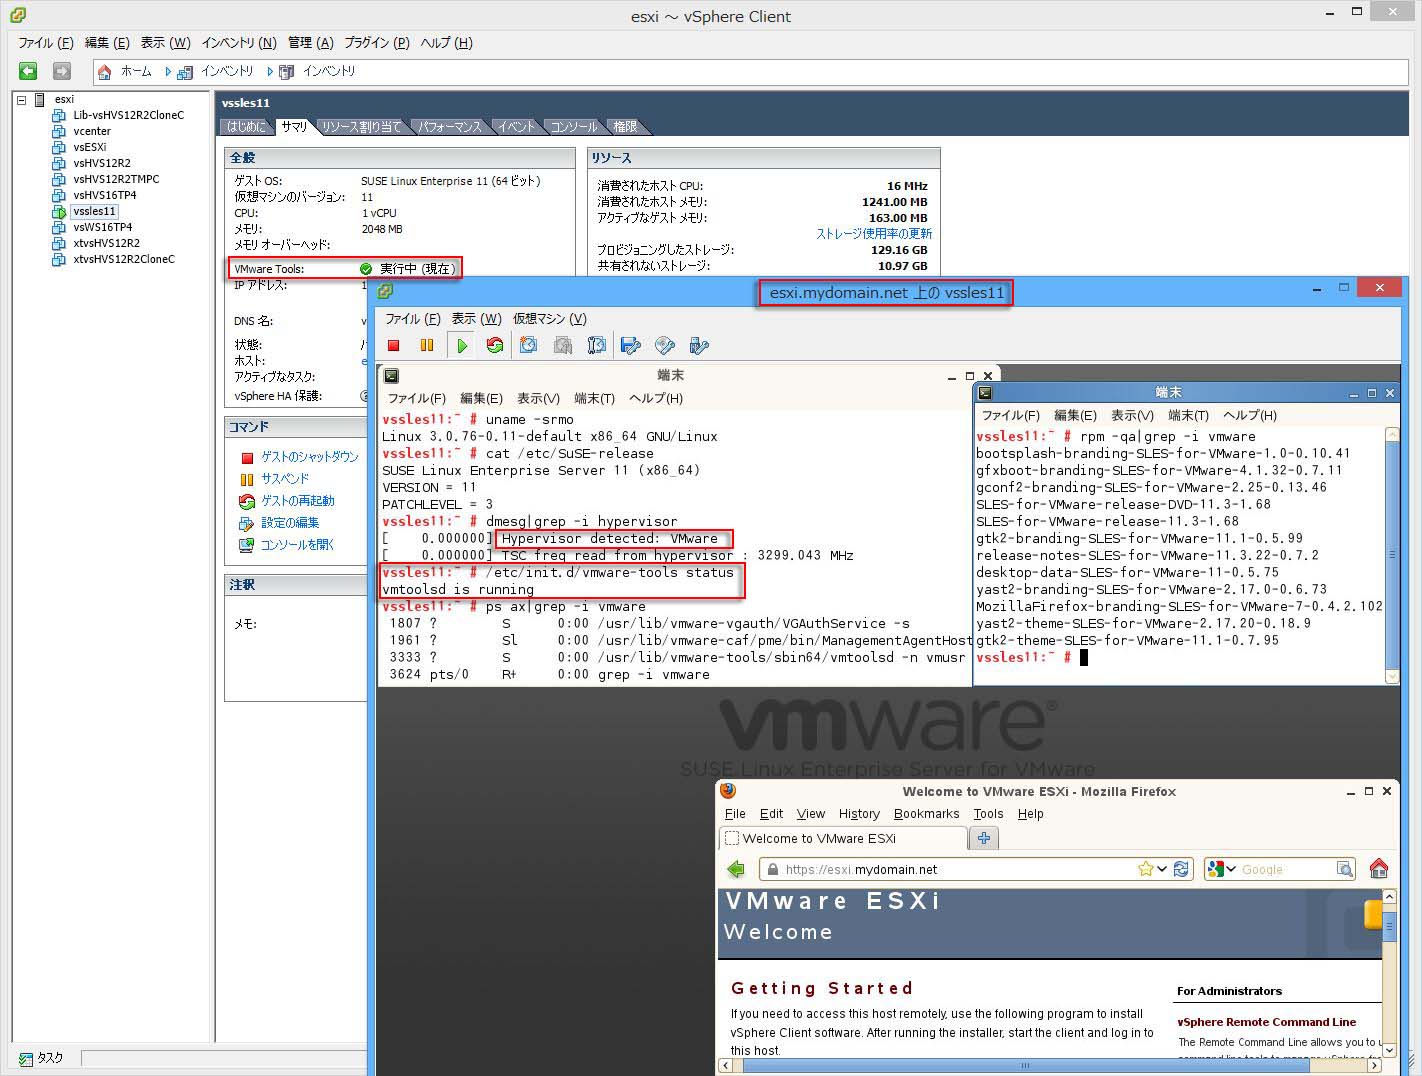This screenshot has width=1422, height=1076.
Task: Click the VM console window title icon
Action: pyautogui.click(x=385, y=291)
